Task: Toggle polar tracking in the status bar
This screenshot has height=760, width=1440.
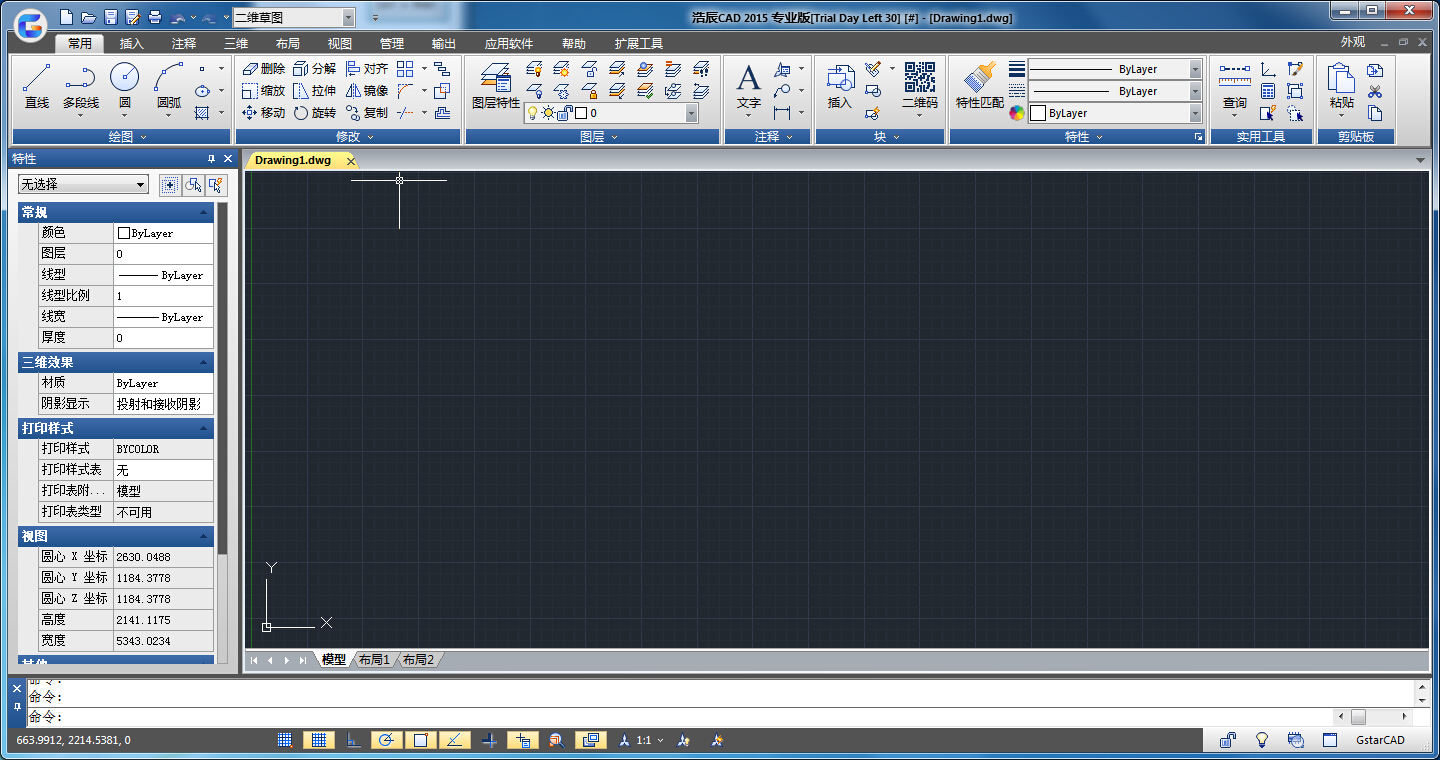Action: click(387, 740)
